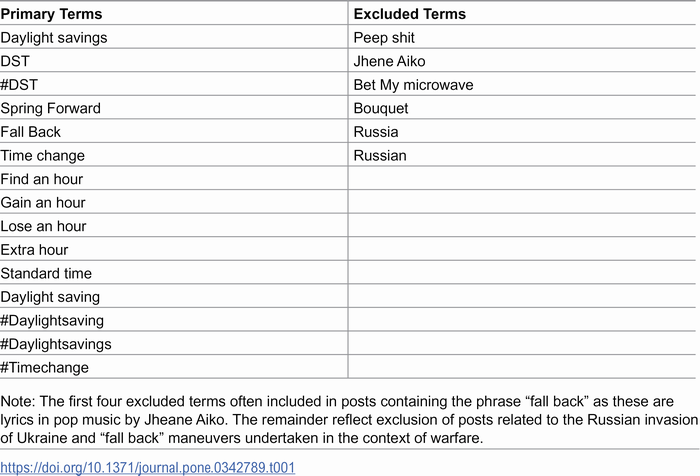Select the Bouquet excluded term

381,109
